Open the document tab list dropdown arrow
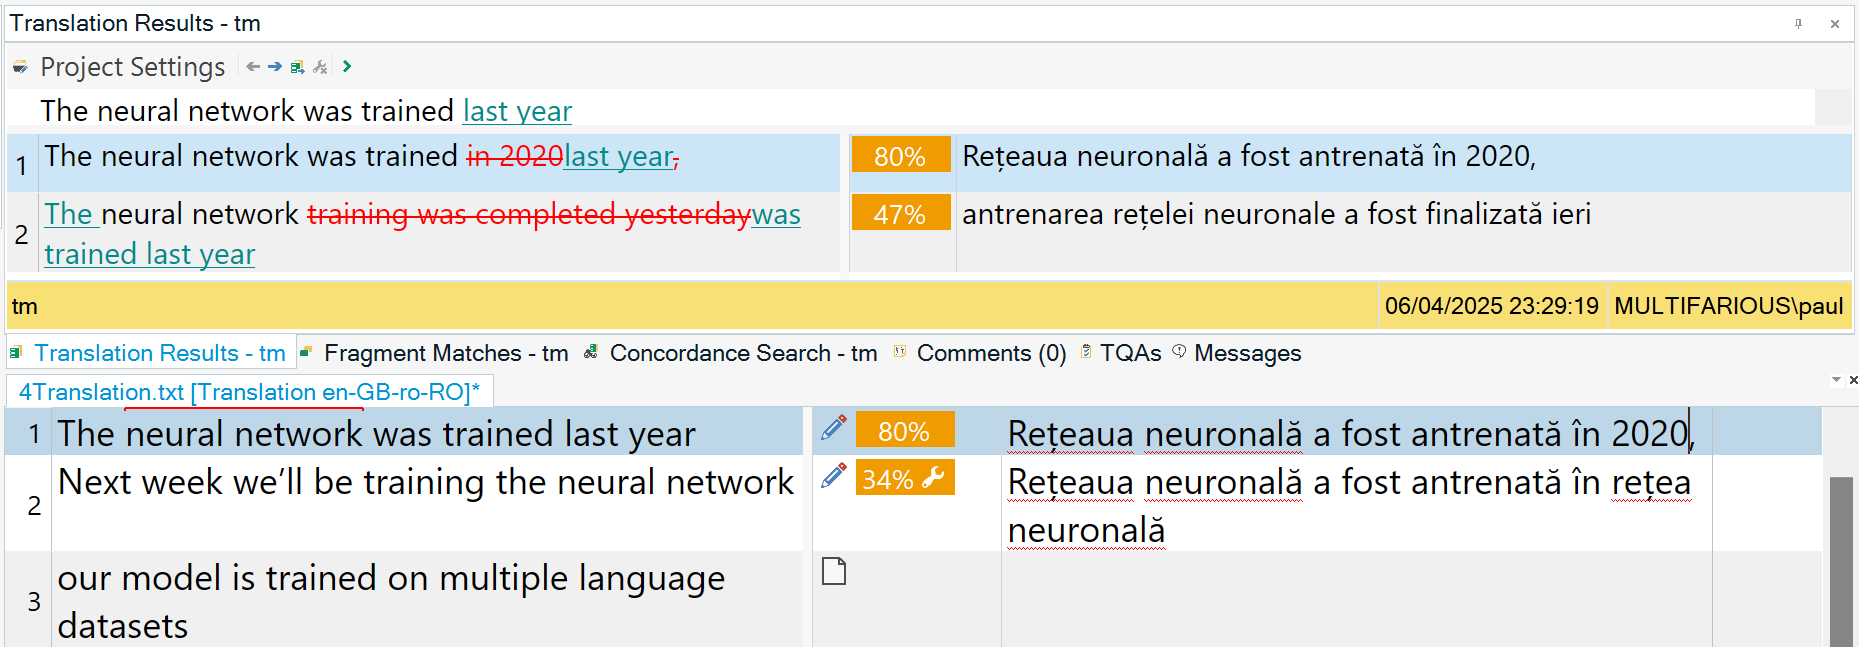This screenshot has width=1859, height=647. 1836,378
